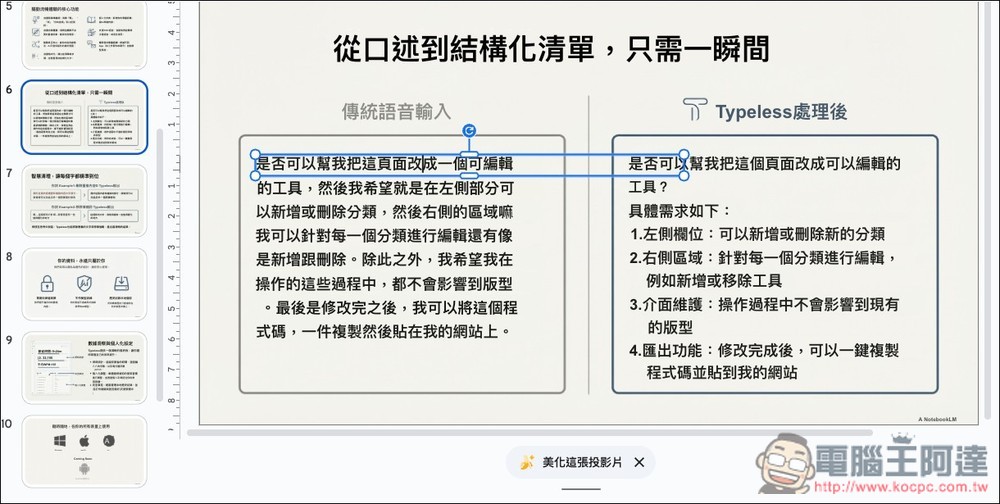The width and height of the screenshot is (1000, 504).
Task: Click the top-right handle of selected text box
Action: click(x=684, y=154)
